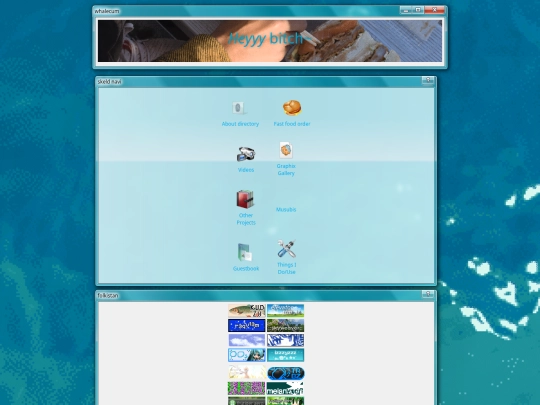Viewport: 540px width, 405px height.
Task: Open the white clouds site button
Action: (x=247, y=340)
